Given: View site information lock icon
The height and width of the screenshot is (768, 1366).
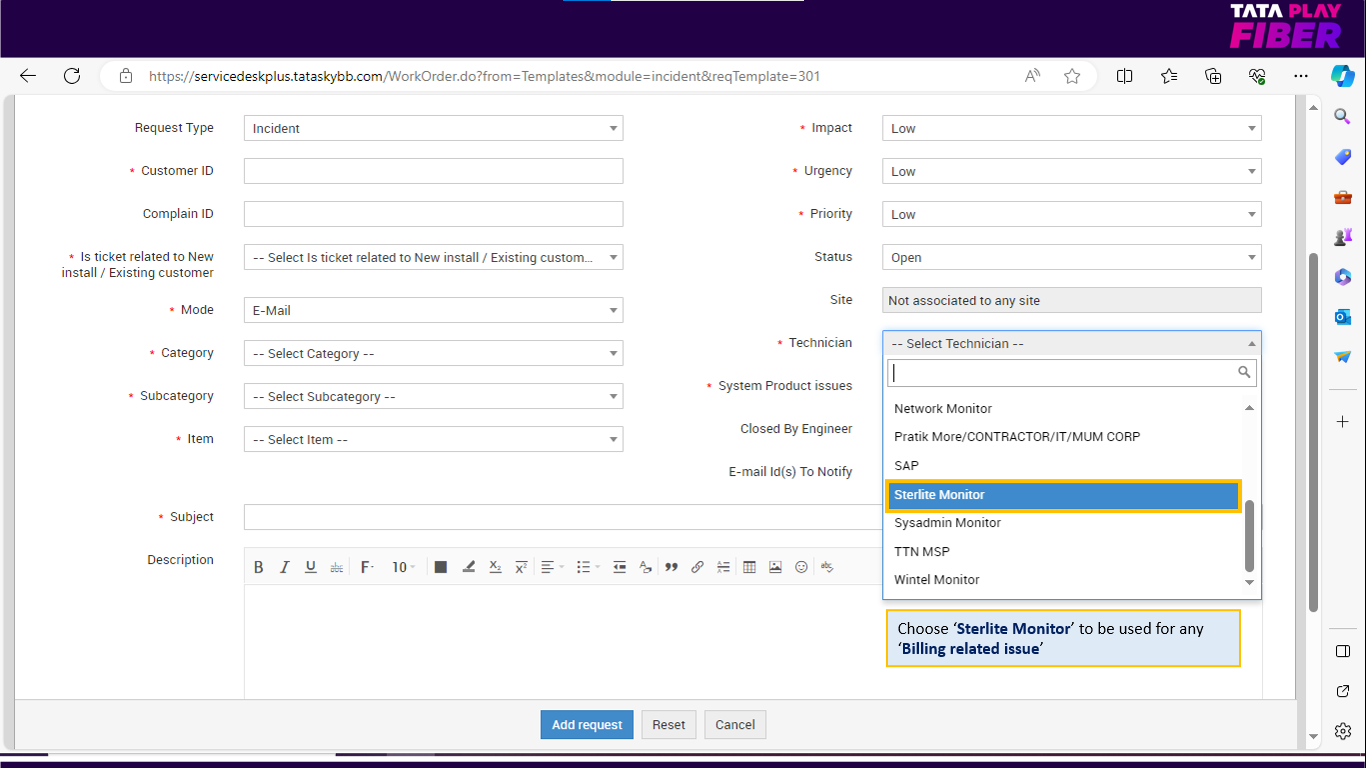Looking at the screenshot, I should click(125, 76).
